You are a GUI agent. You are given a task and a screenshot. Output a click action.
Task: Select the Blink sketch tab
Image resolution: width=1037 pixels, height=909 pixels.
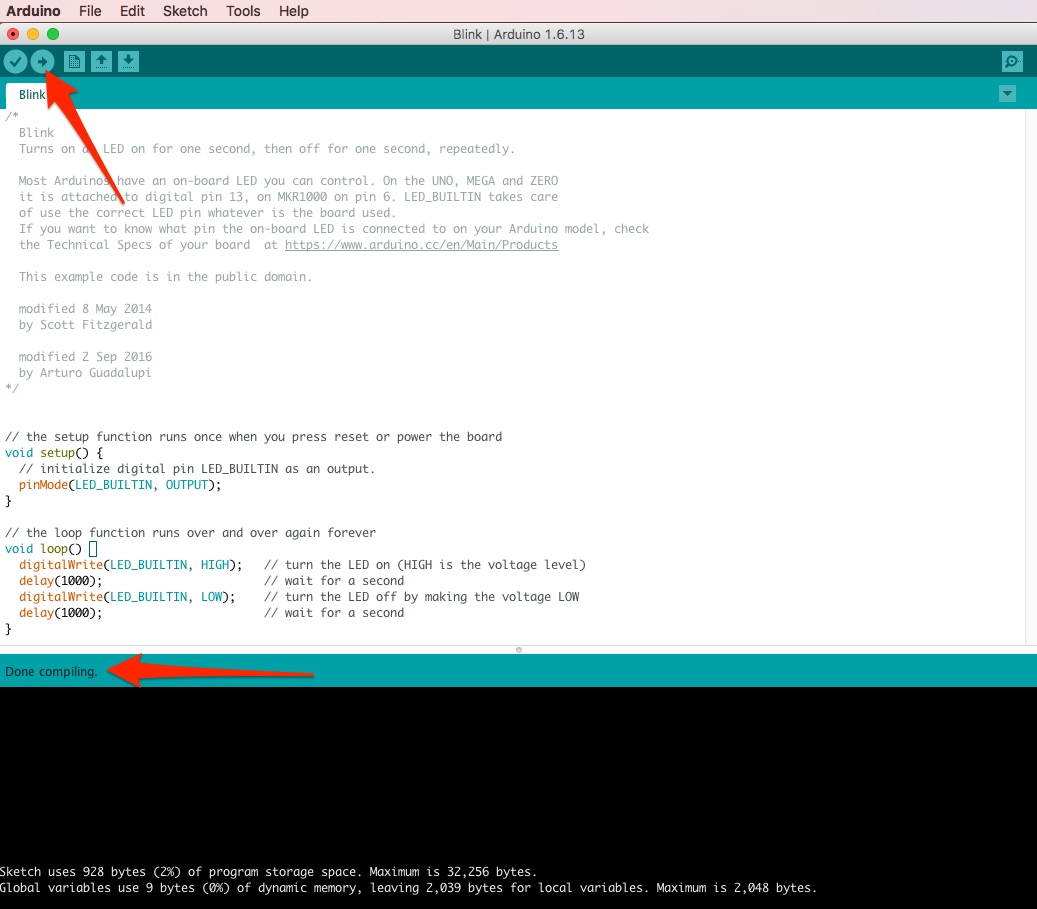click(31, 93)
